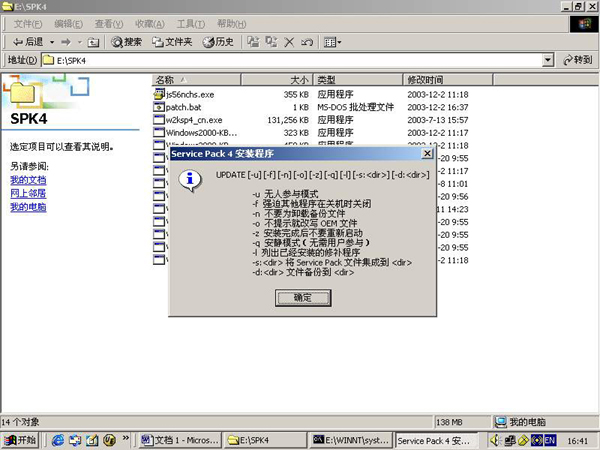This screenshot has width=600, height=450.
Task: Expand the address bar dropdown arrow
Action: pos(547,60)
